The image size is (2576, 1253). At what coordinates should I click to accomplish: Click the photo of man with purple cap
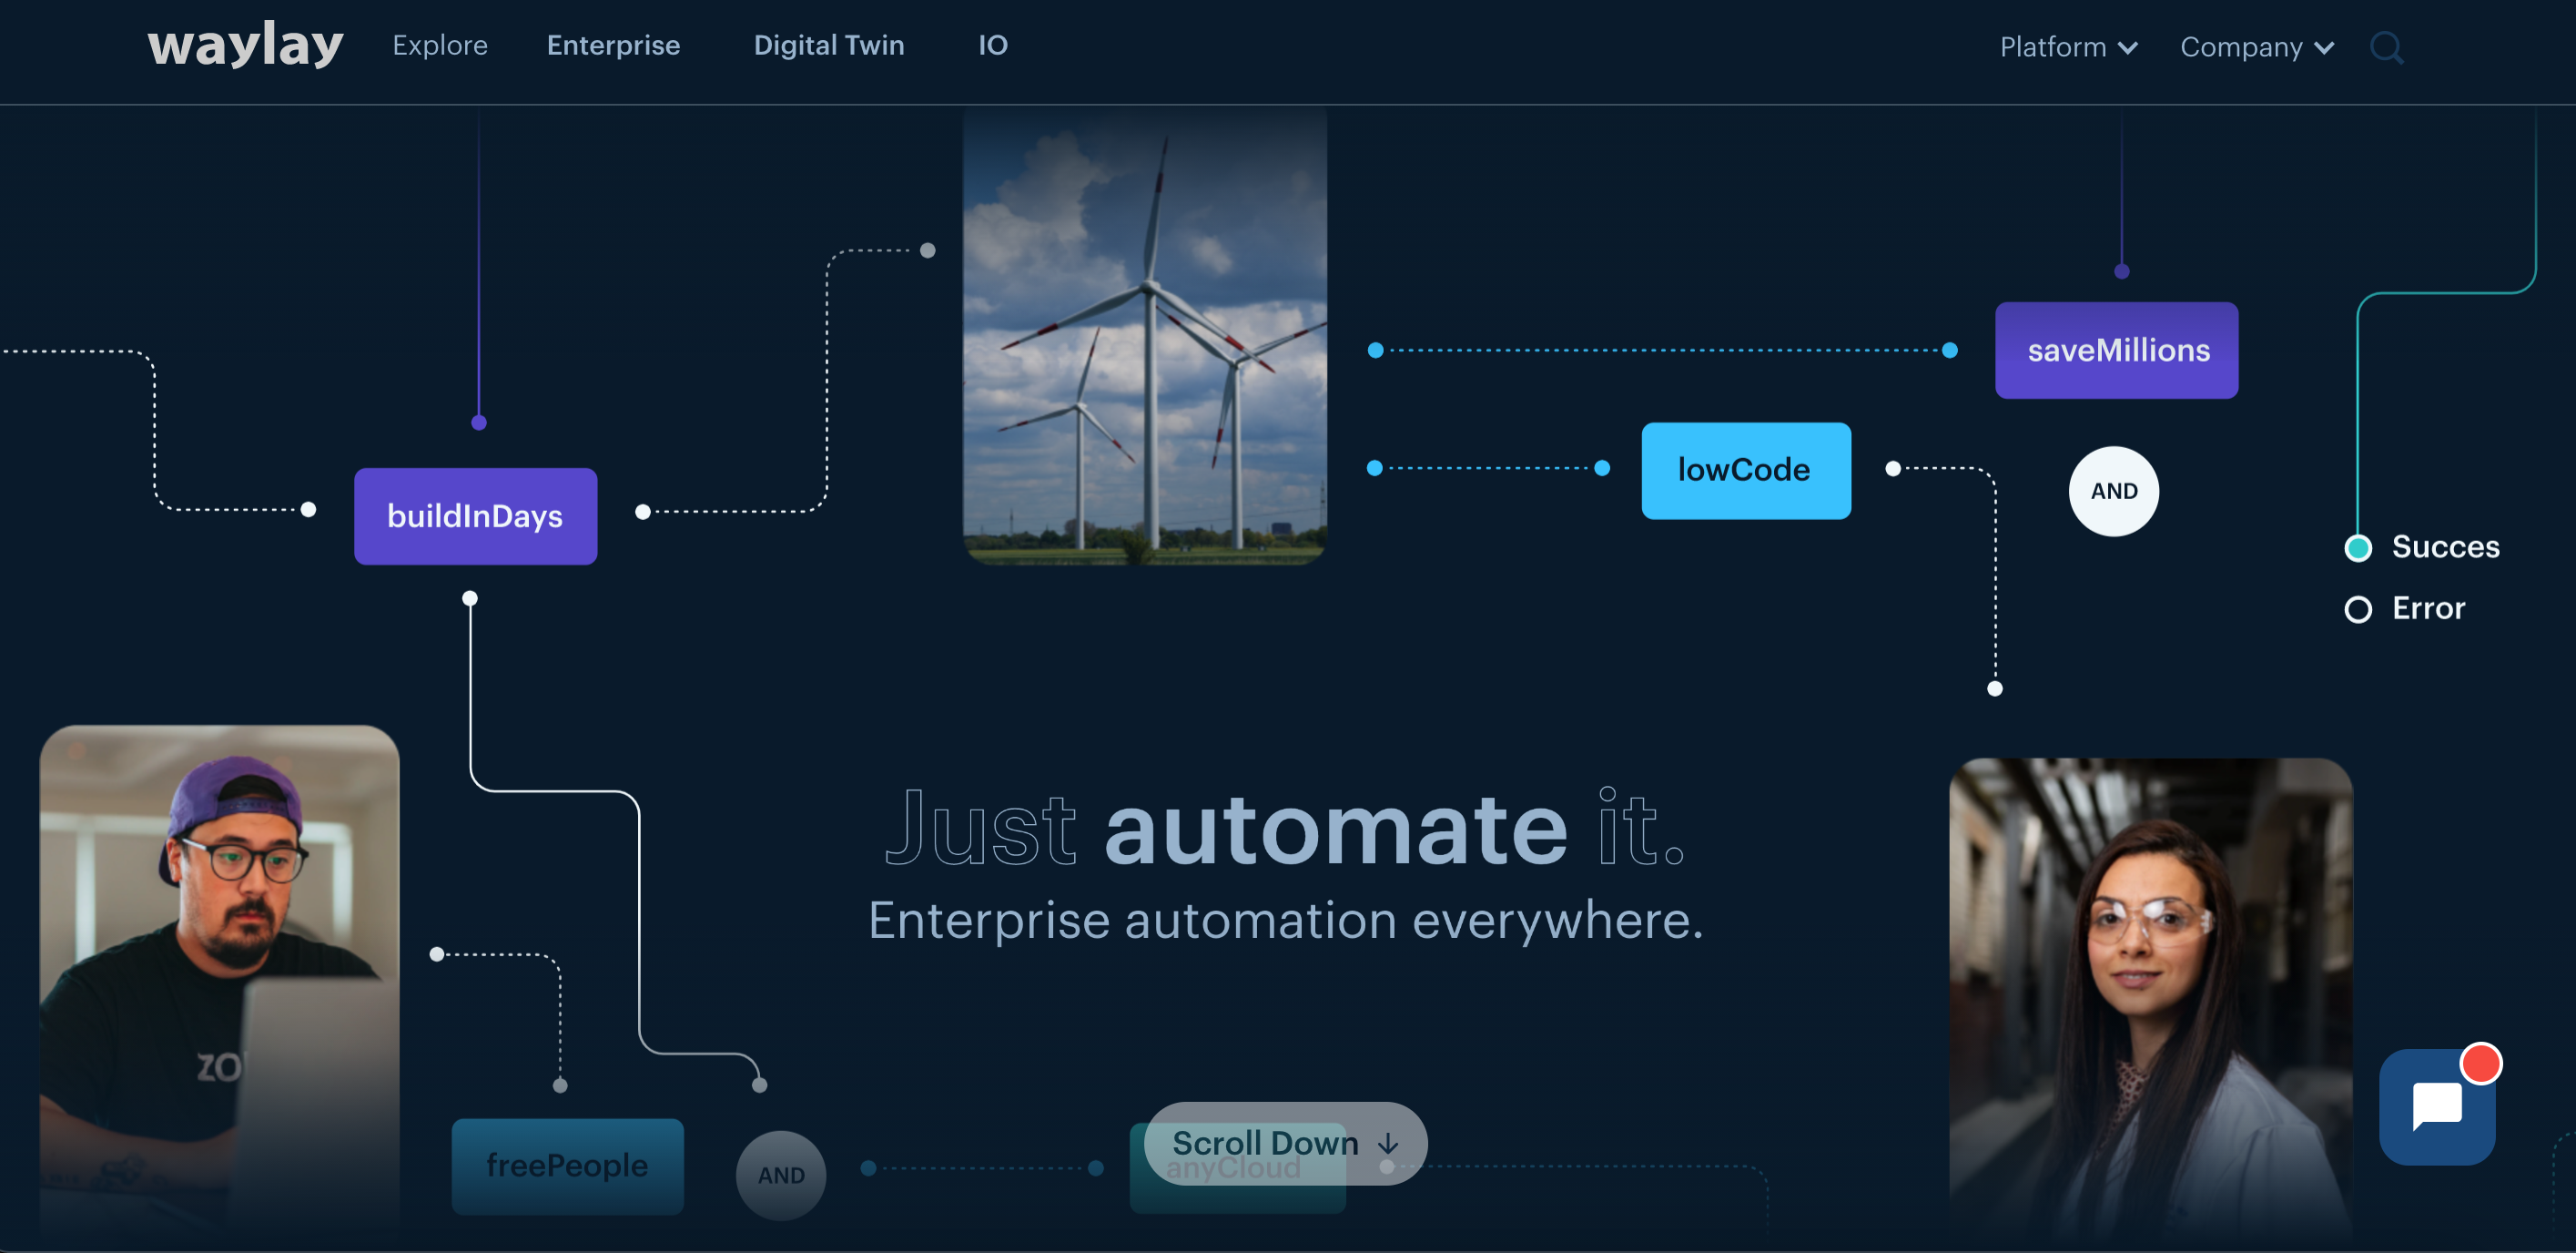click(219, 985)
